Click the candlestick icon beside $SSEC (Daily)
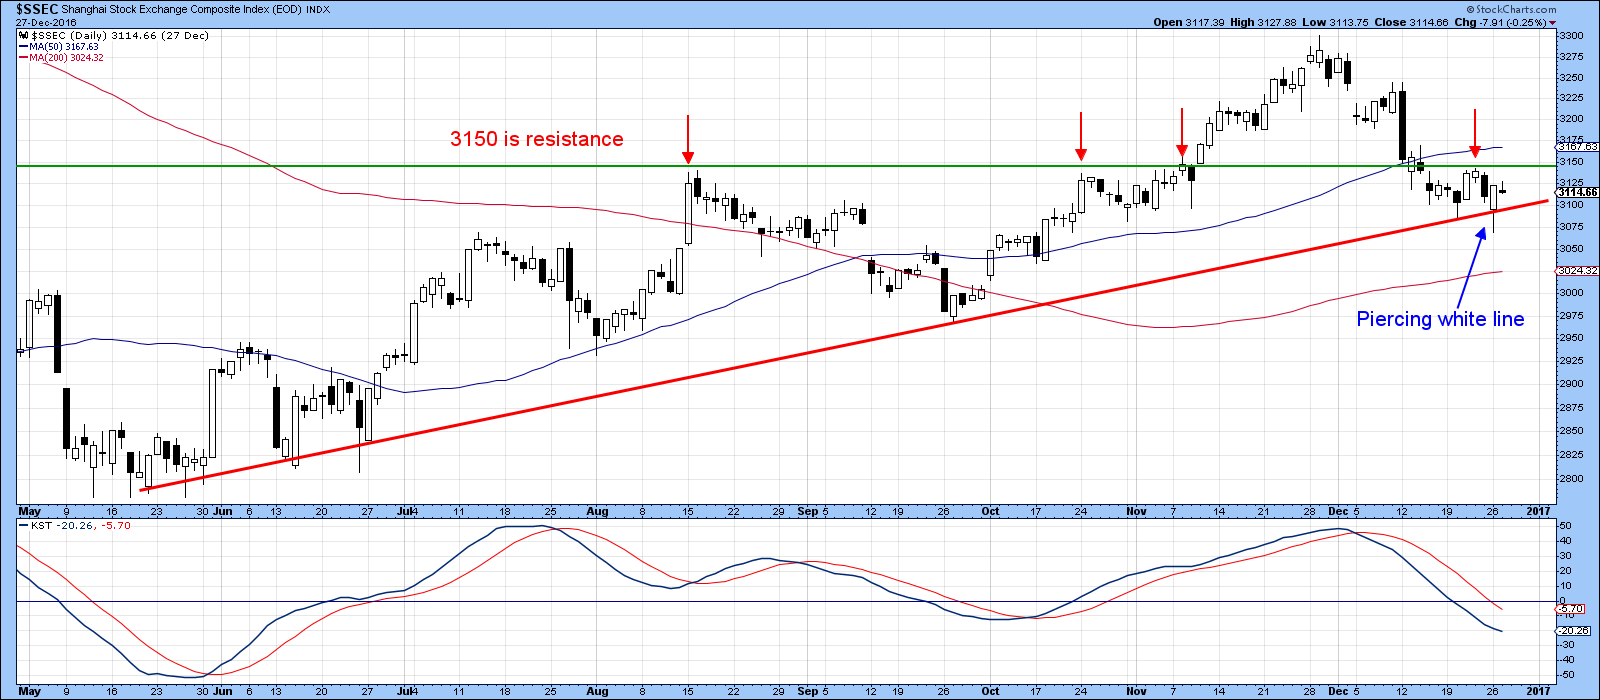The width and height of the screenshot is (1600, 700). 23,35
